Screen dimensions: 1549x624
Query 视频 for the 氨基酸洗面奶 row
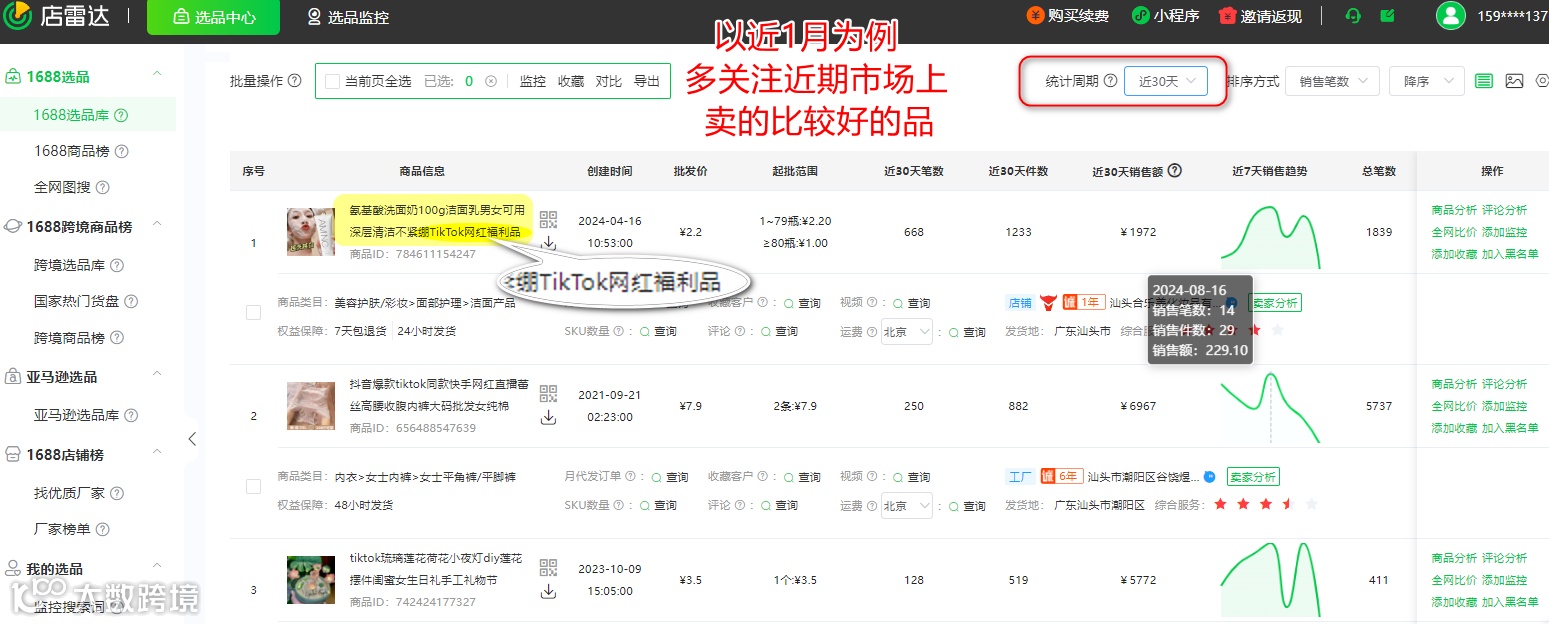coord(911,303)
